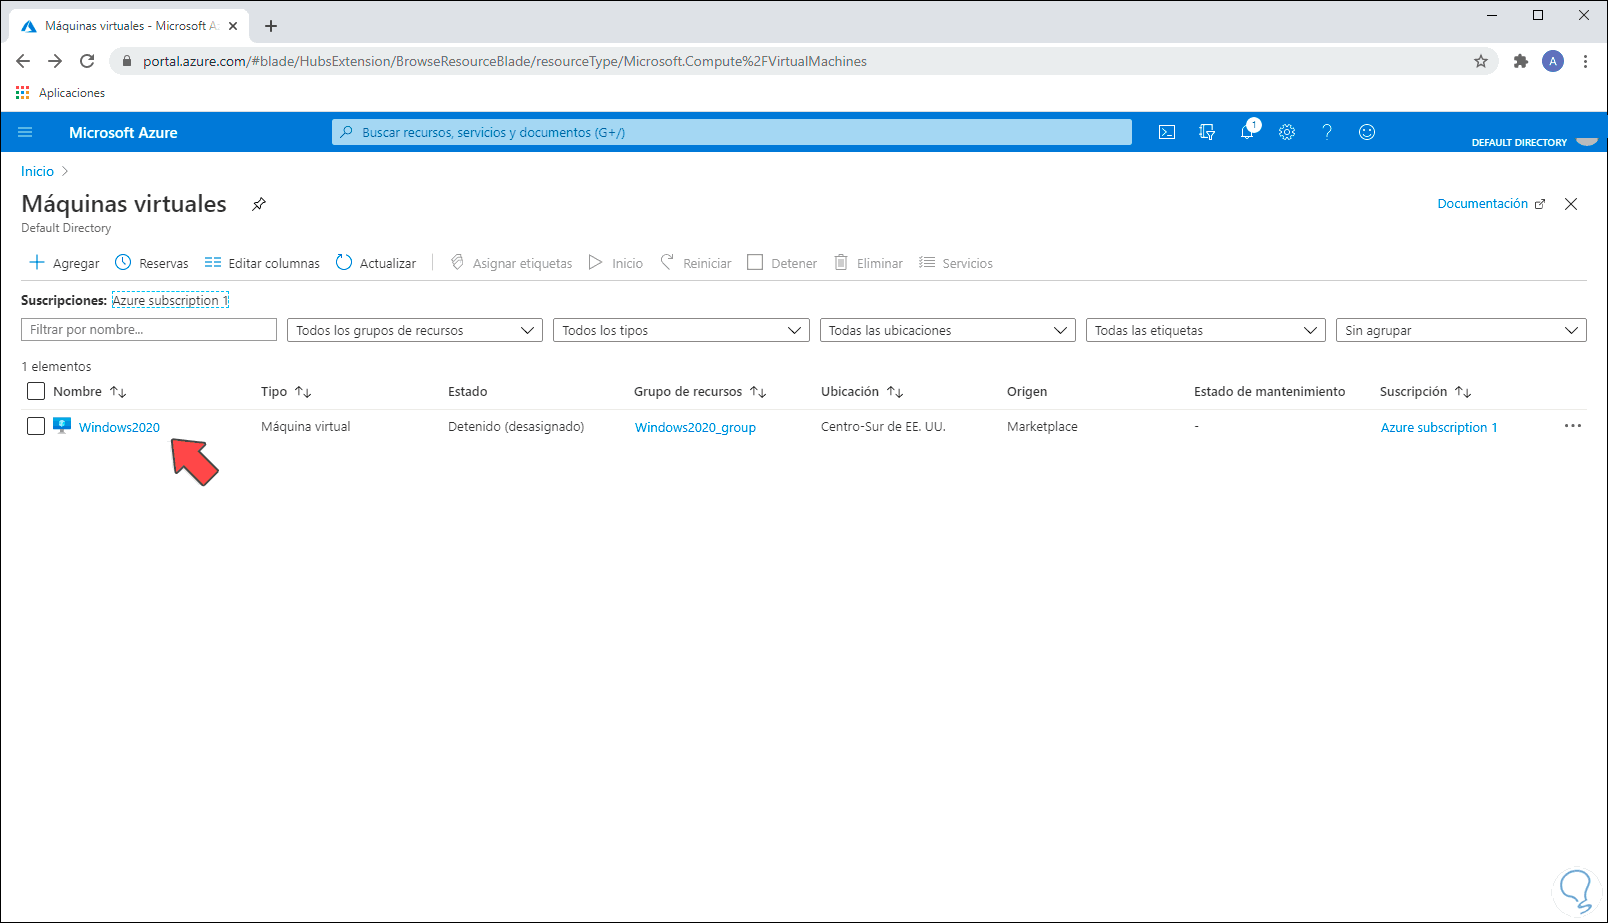Click the Centro-Sur de EE. UU. location cell

[883, 426]
